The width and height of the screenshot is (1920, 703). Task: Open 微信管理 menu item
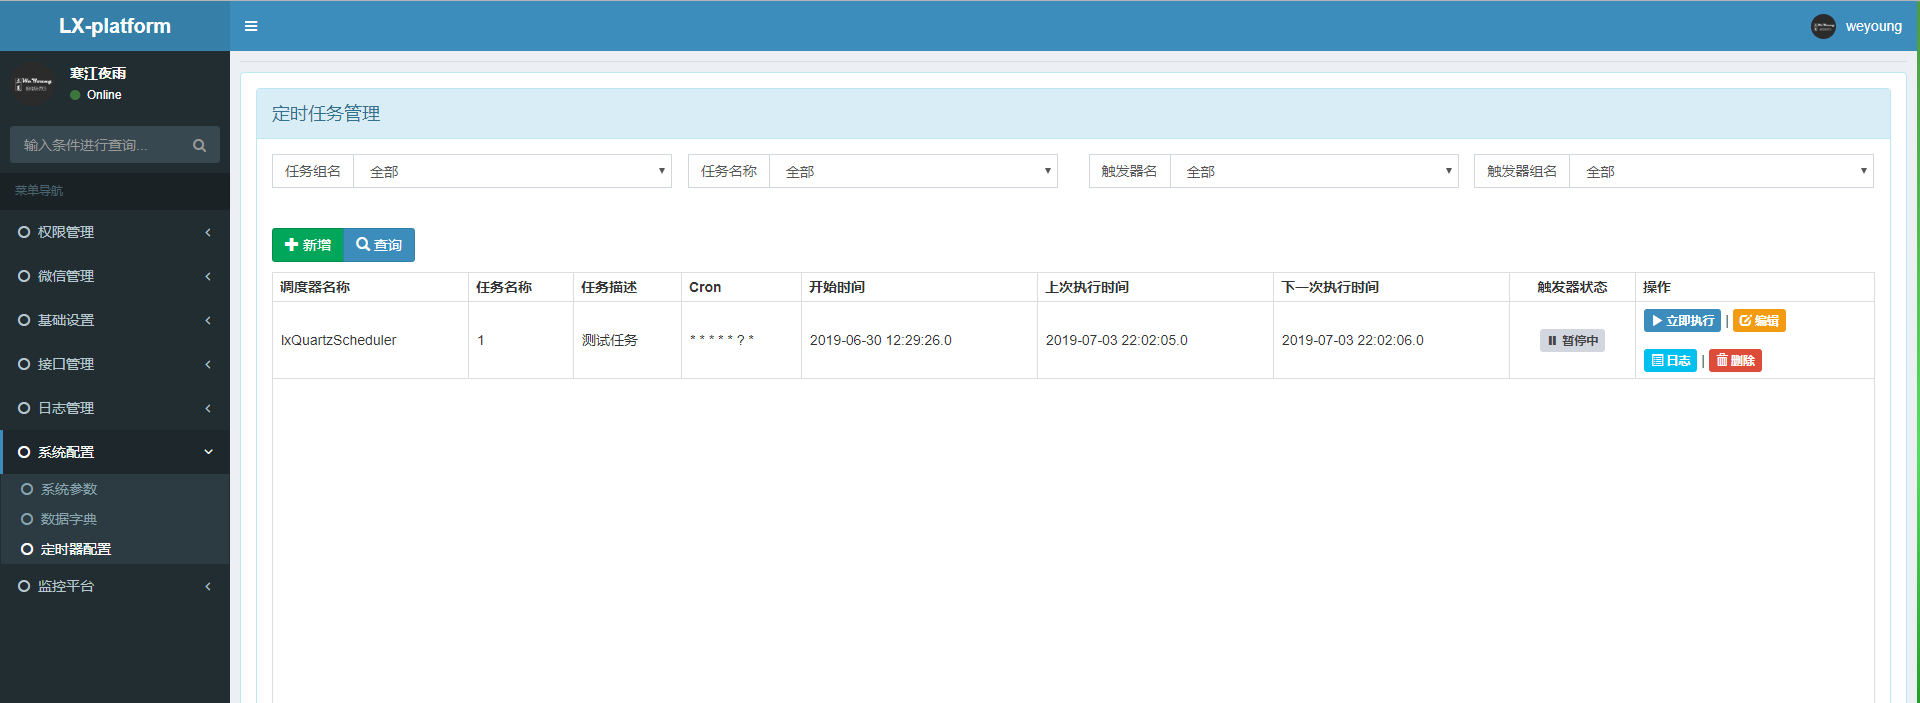coord(115,276)
